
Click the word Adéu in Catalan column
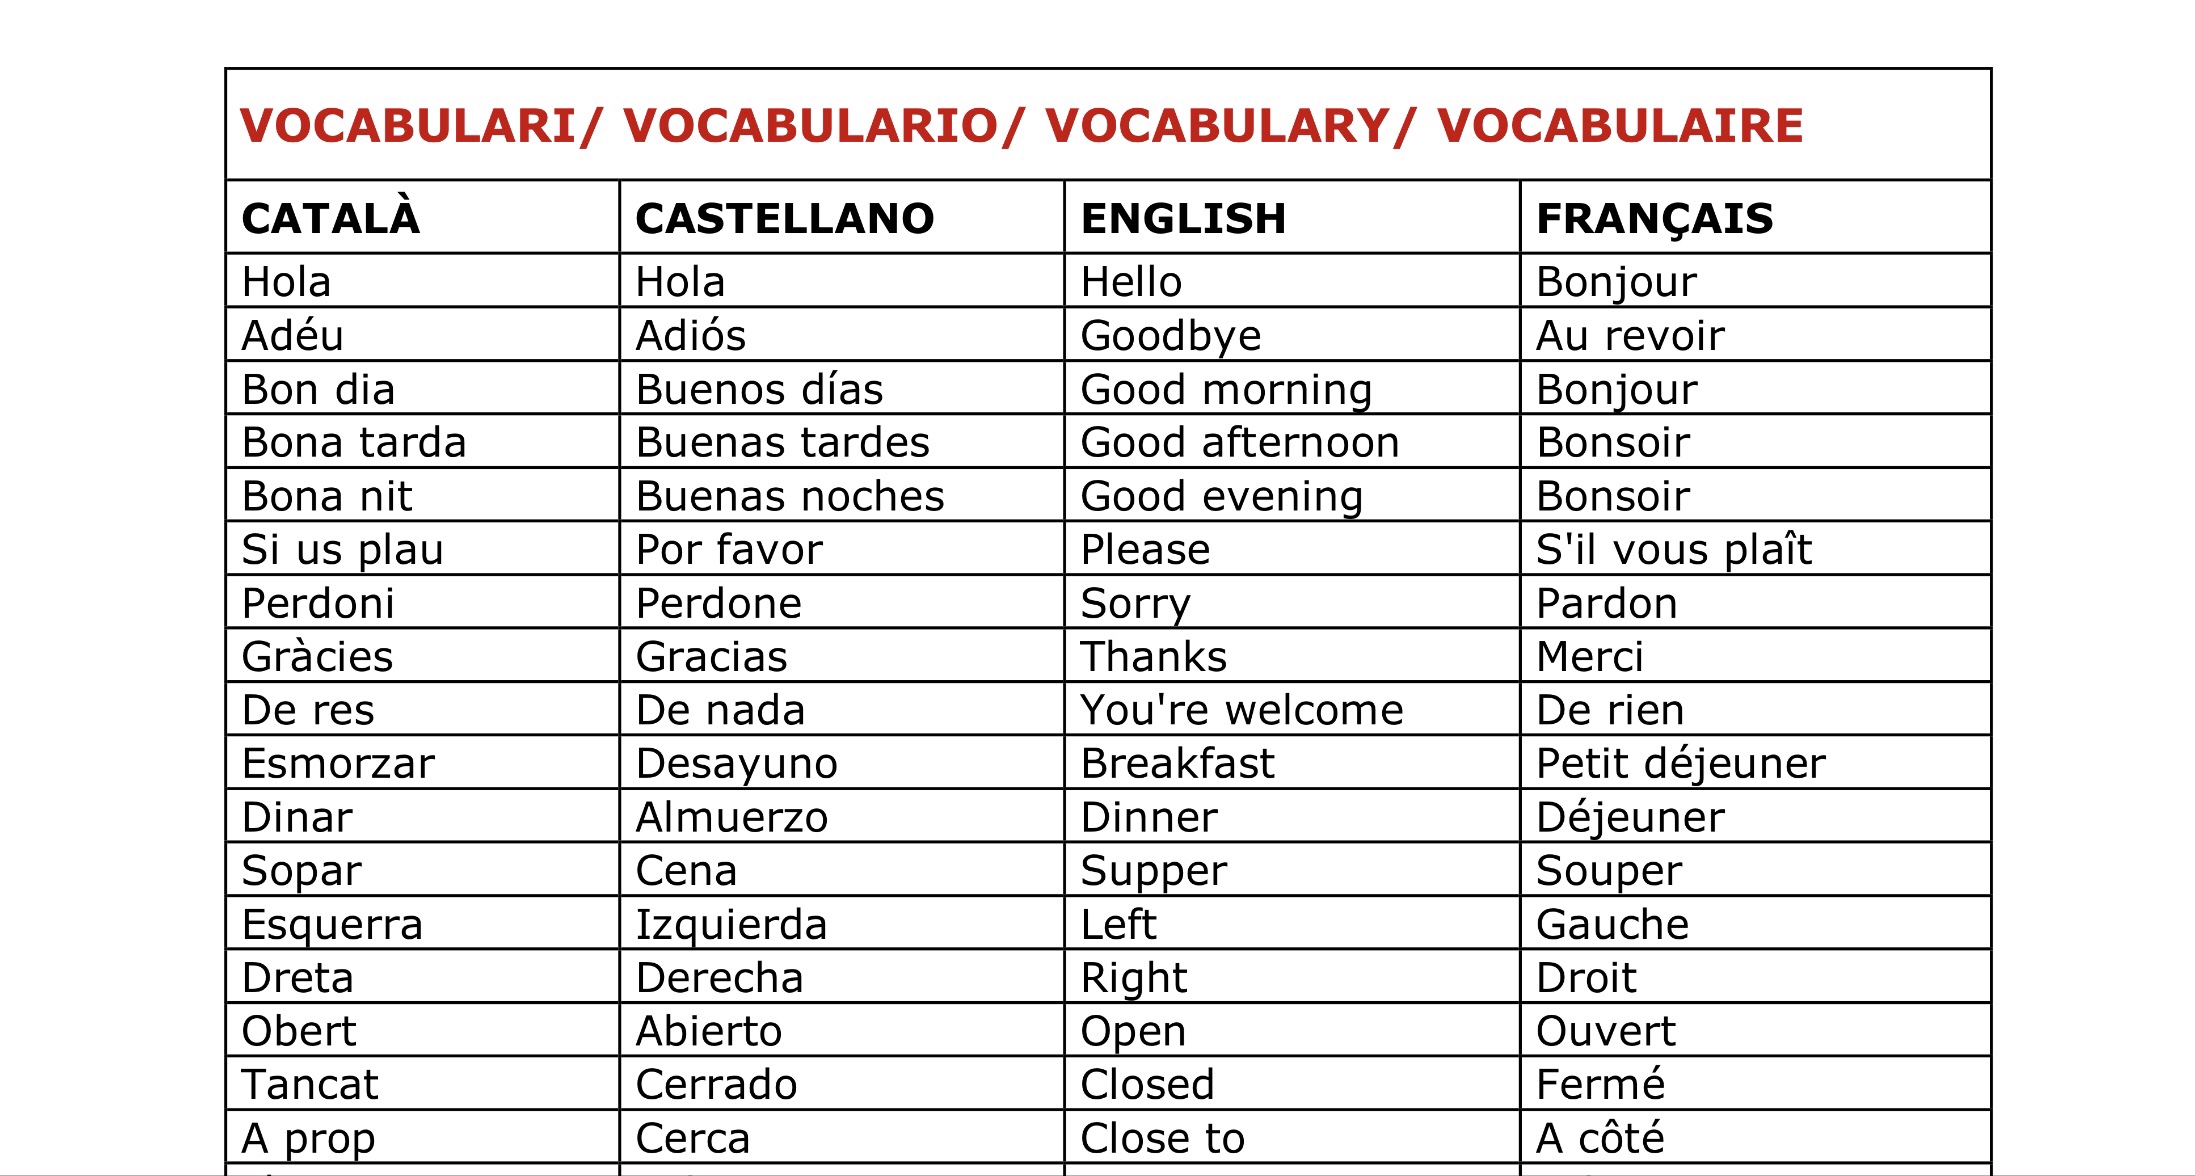coord(292,335)
